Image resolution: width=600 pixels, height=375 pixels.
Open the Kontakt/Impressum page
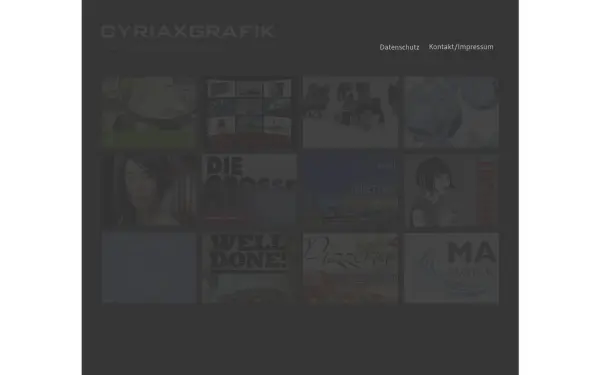coord(461,47)
